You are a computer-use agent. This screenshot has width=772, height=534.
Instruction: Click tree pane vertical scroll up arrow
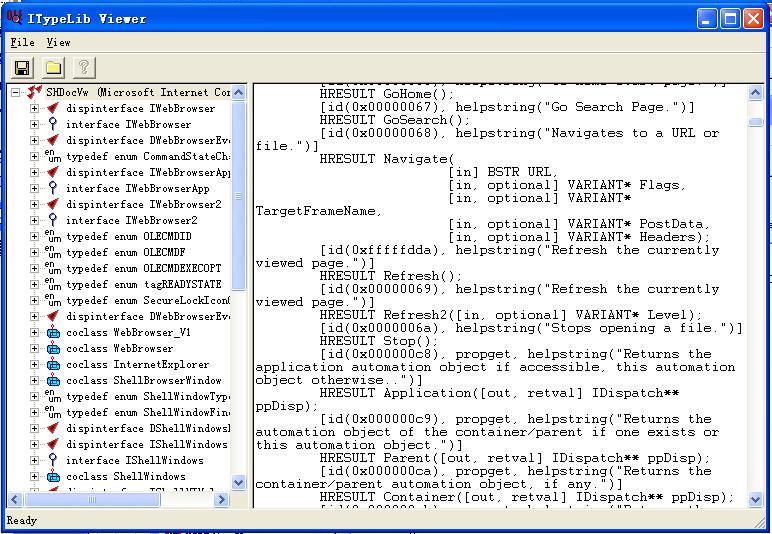coord(238,93)
